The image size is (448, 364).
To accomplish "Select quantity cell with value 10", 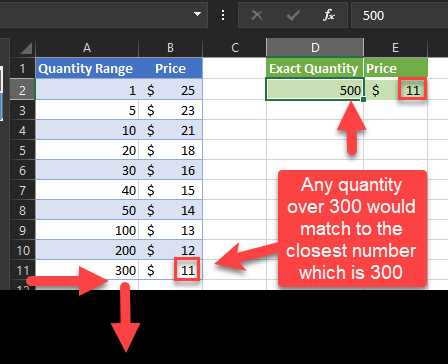I will (x=87, y=130).
